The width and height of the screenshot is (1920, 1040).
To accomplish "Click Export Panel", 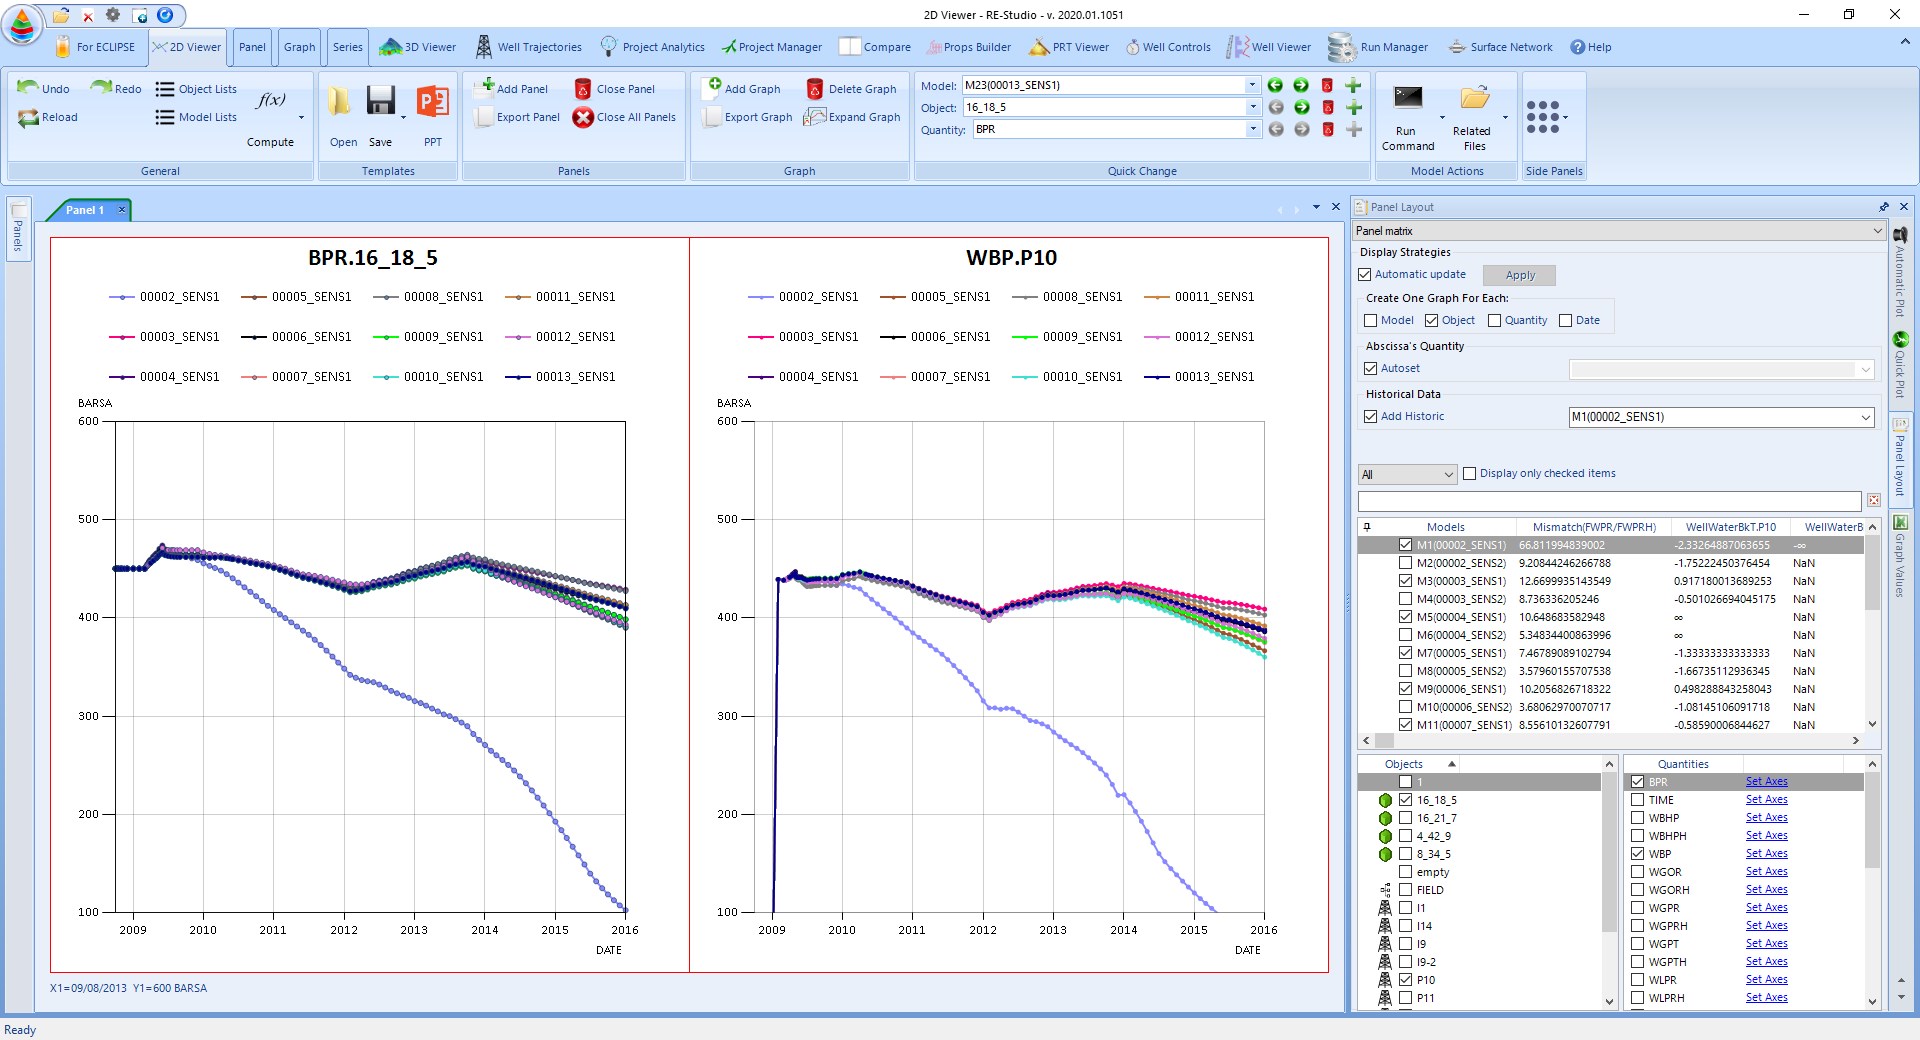I will 517,117.
